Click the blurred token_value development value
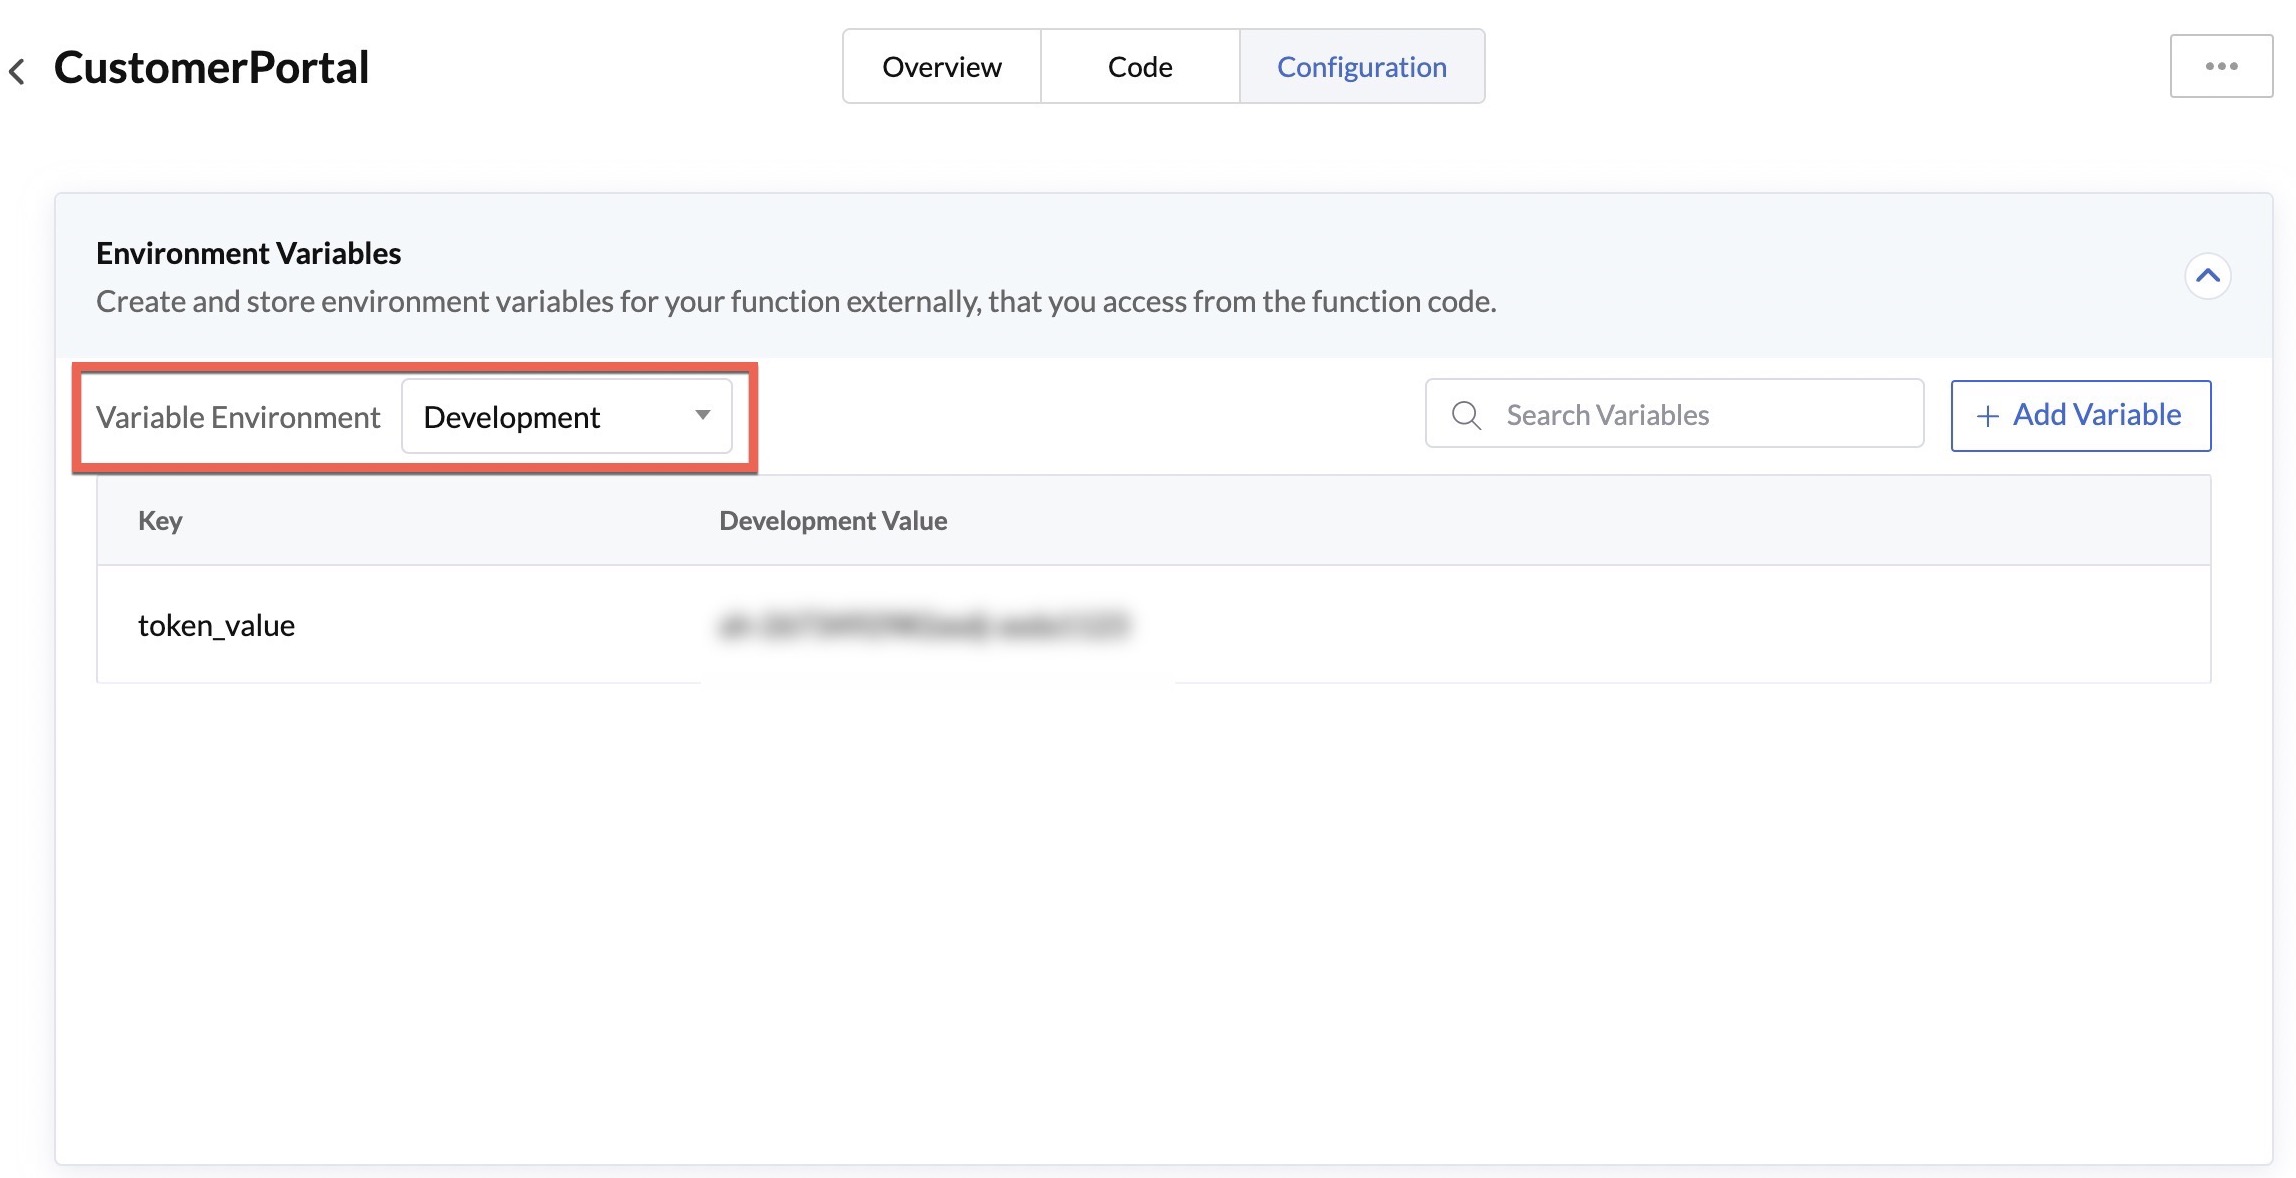 pyautogui.click(x=924, y=626)
